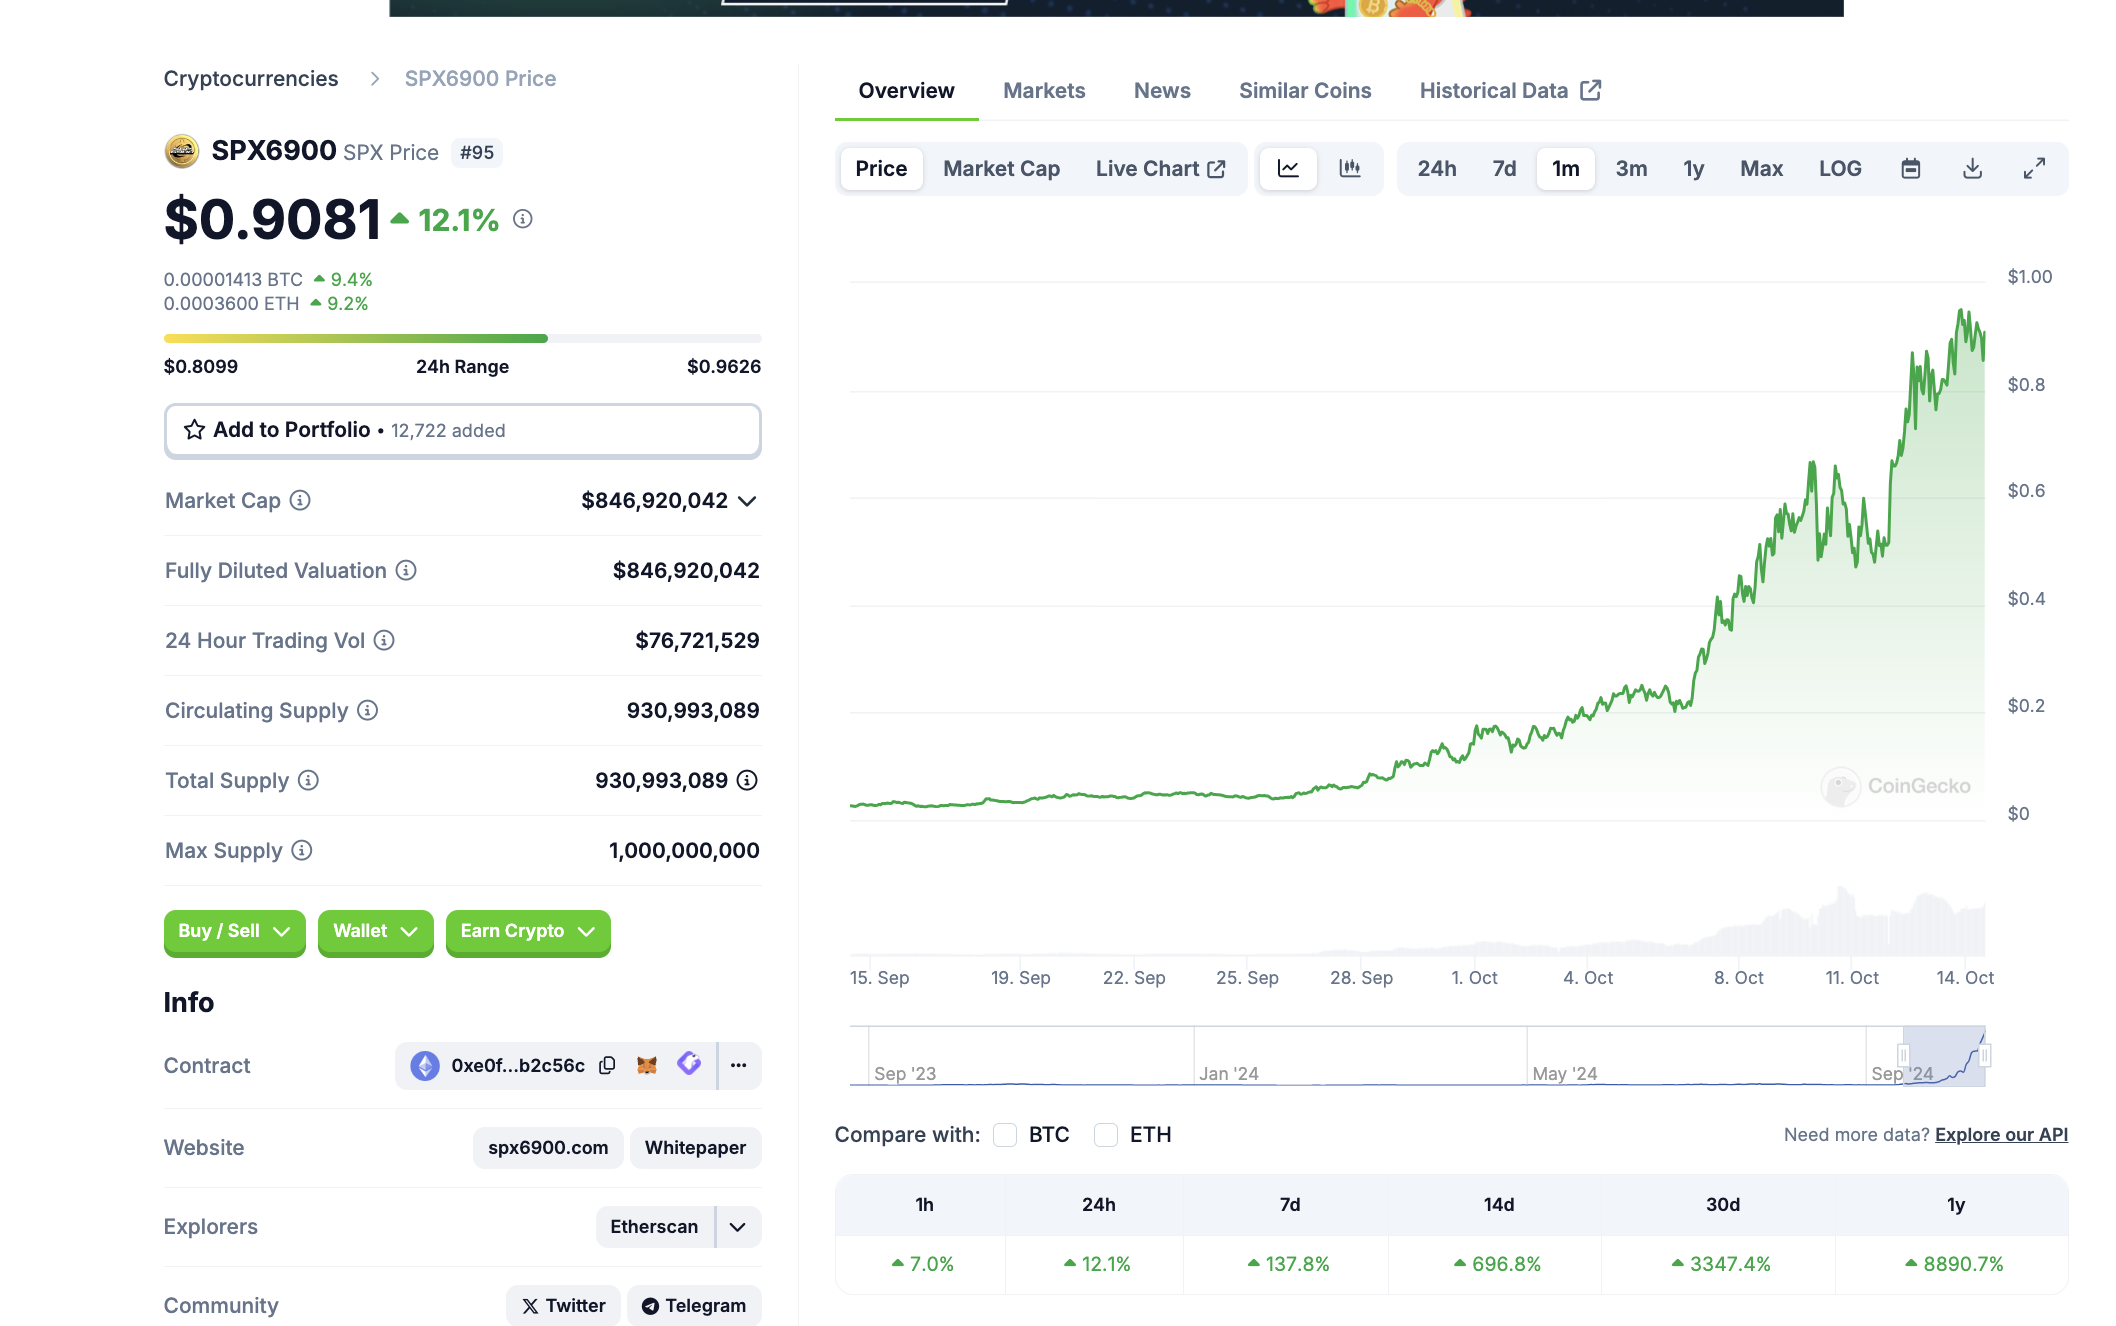Switch to the Markets tab
The width and height of the screenshot is (2116, 1326).
(x=1044, y=90)
